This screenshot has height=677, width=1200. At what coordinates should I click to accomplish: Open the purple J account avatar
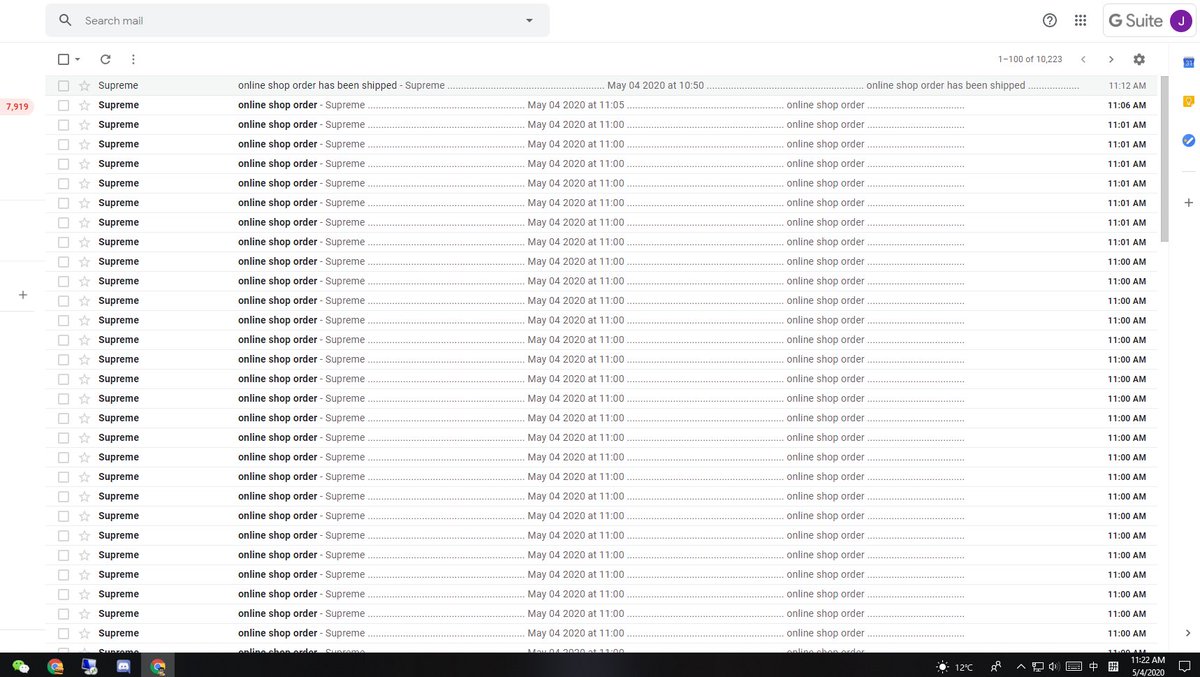(1181, 20)
